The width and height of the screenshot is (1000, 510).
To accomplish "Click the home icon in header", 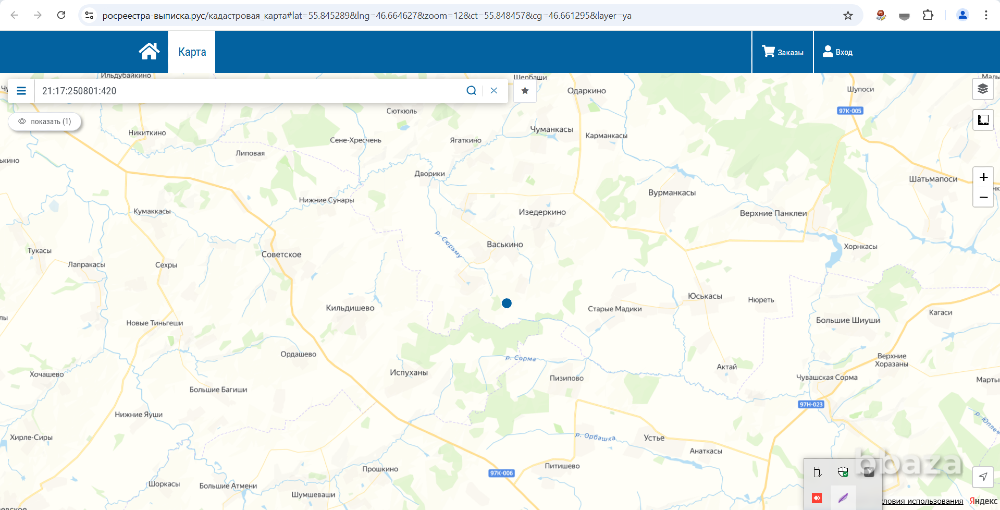I will (x=149, y=52).
